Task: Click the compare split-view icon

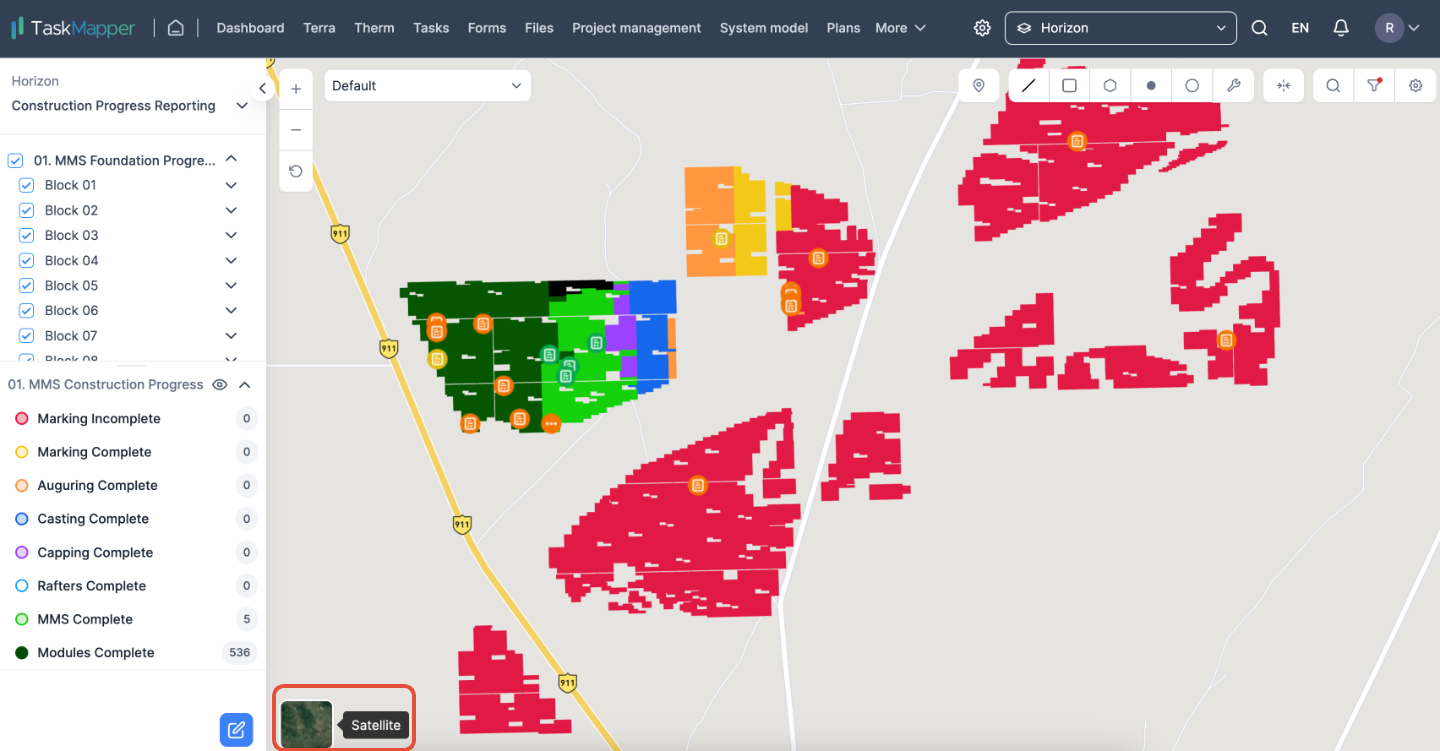Action: 1284,86
